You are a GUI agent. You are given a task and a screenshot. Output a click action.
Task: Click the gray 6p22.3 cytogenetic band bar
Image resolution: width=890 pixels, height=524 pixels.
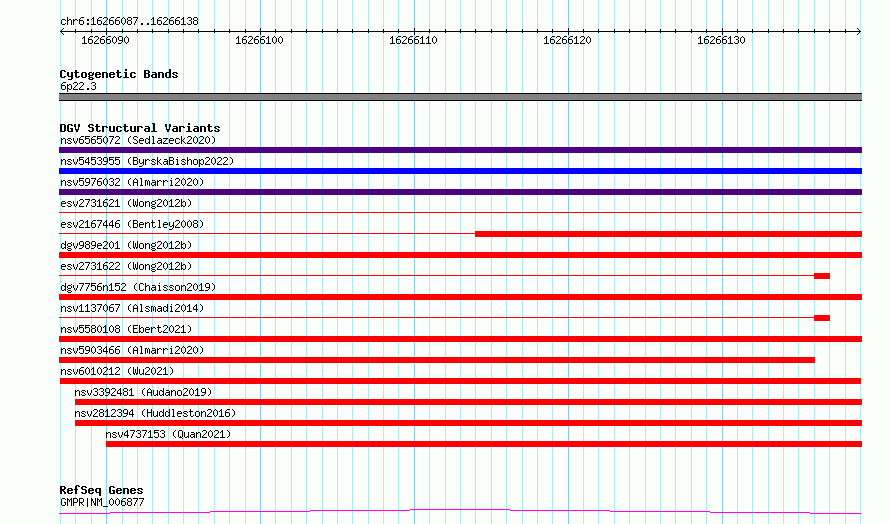(460, 97)
